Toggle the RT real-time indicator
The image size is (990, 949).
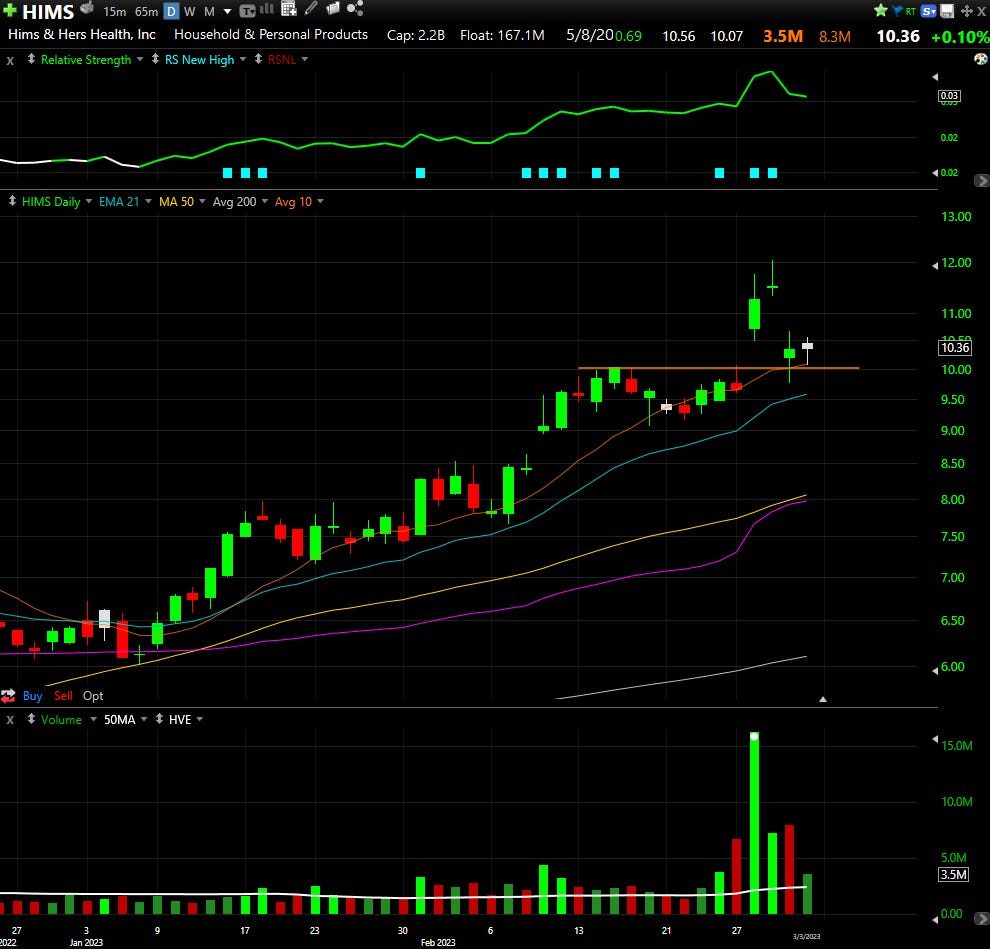pos(910,11)
